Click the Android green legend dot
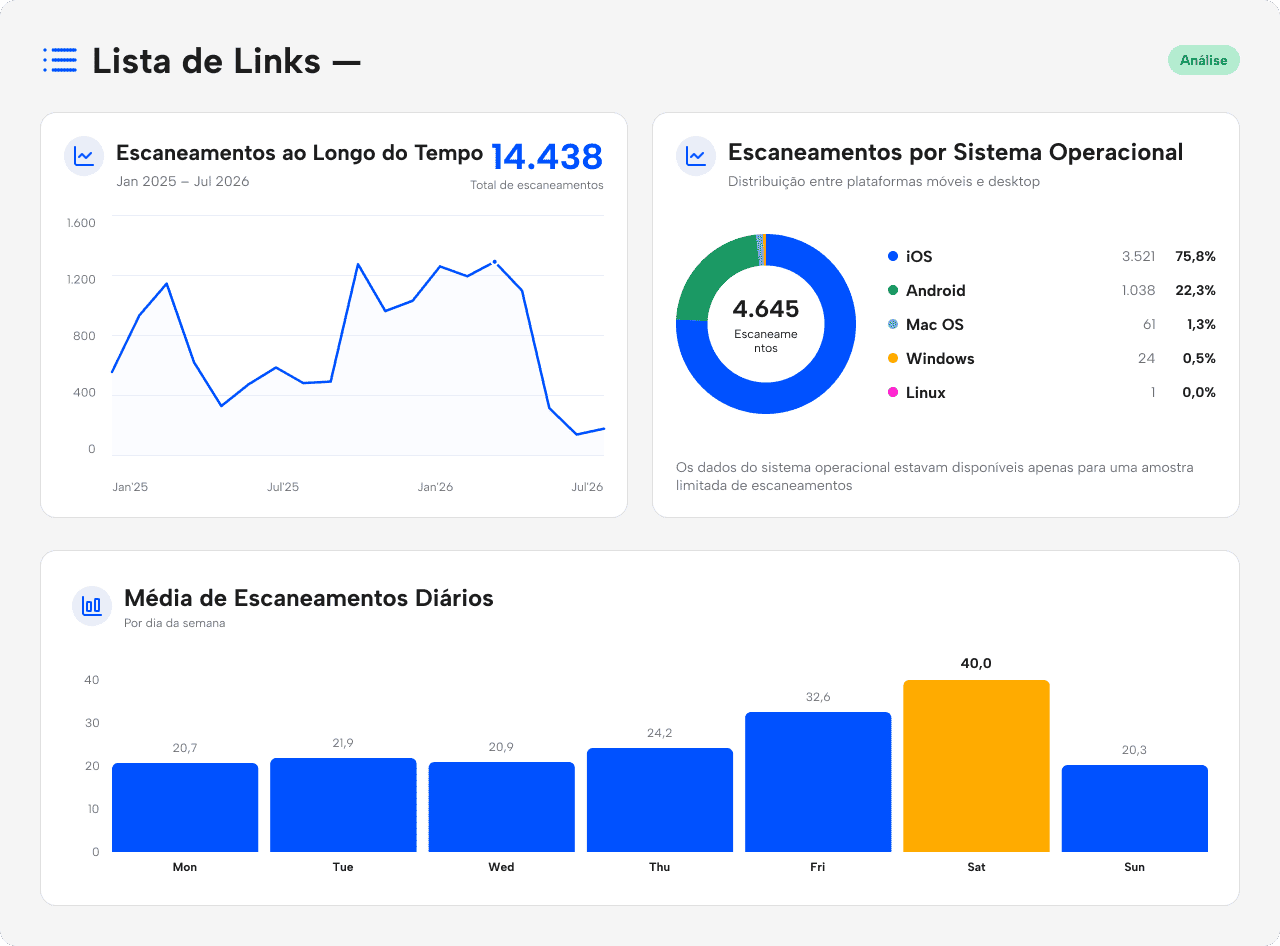 (x=893, y=290)
